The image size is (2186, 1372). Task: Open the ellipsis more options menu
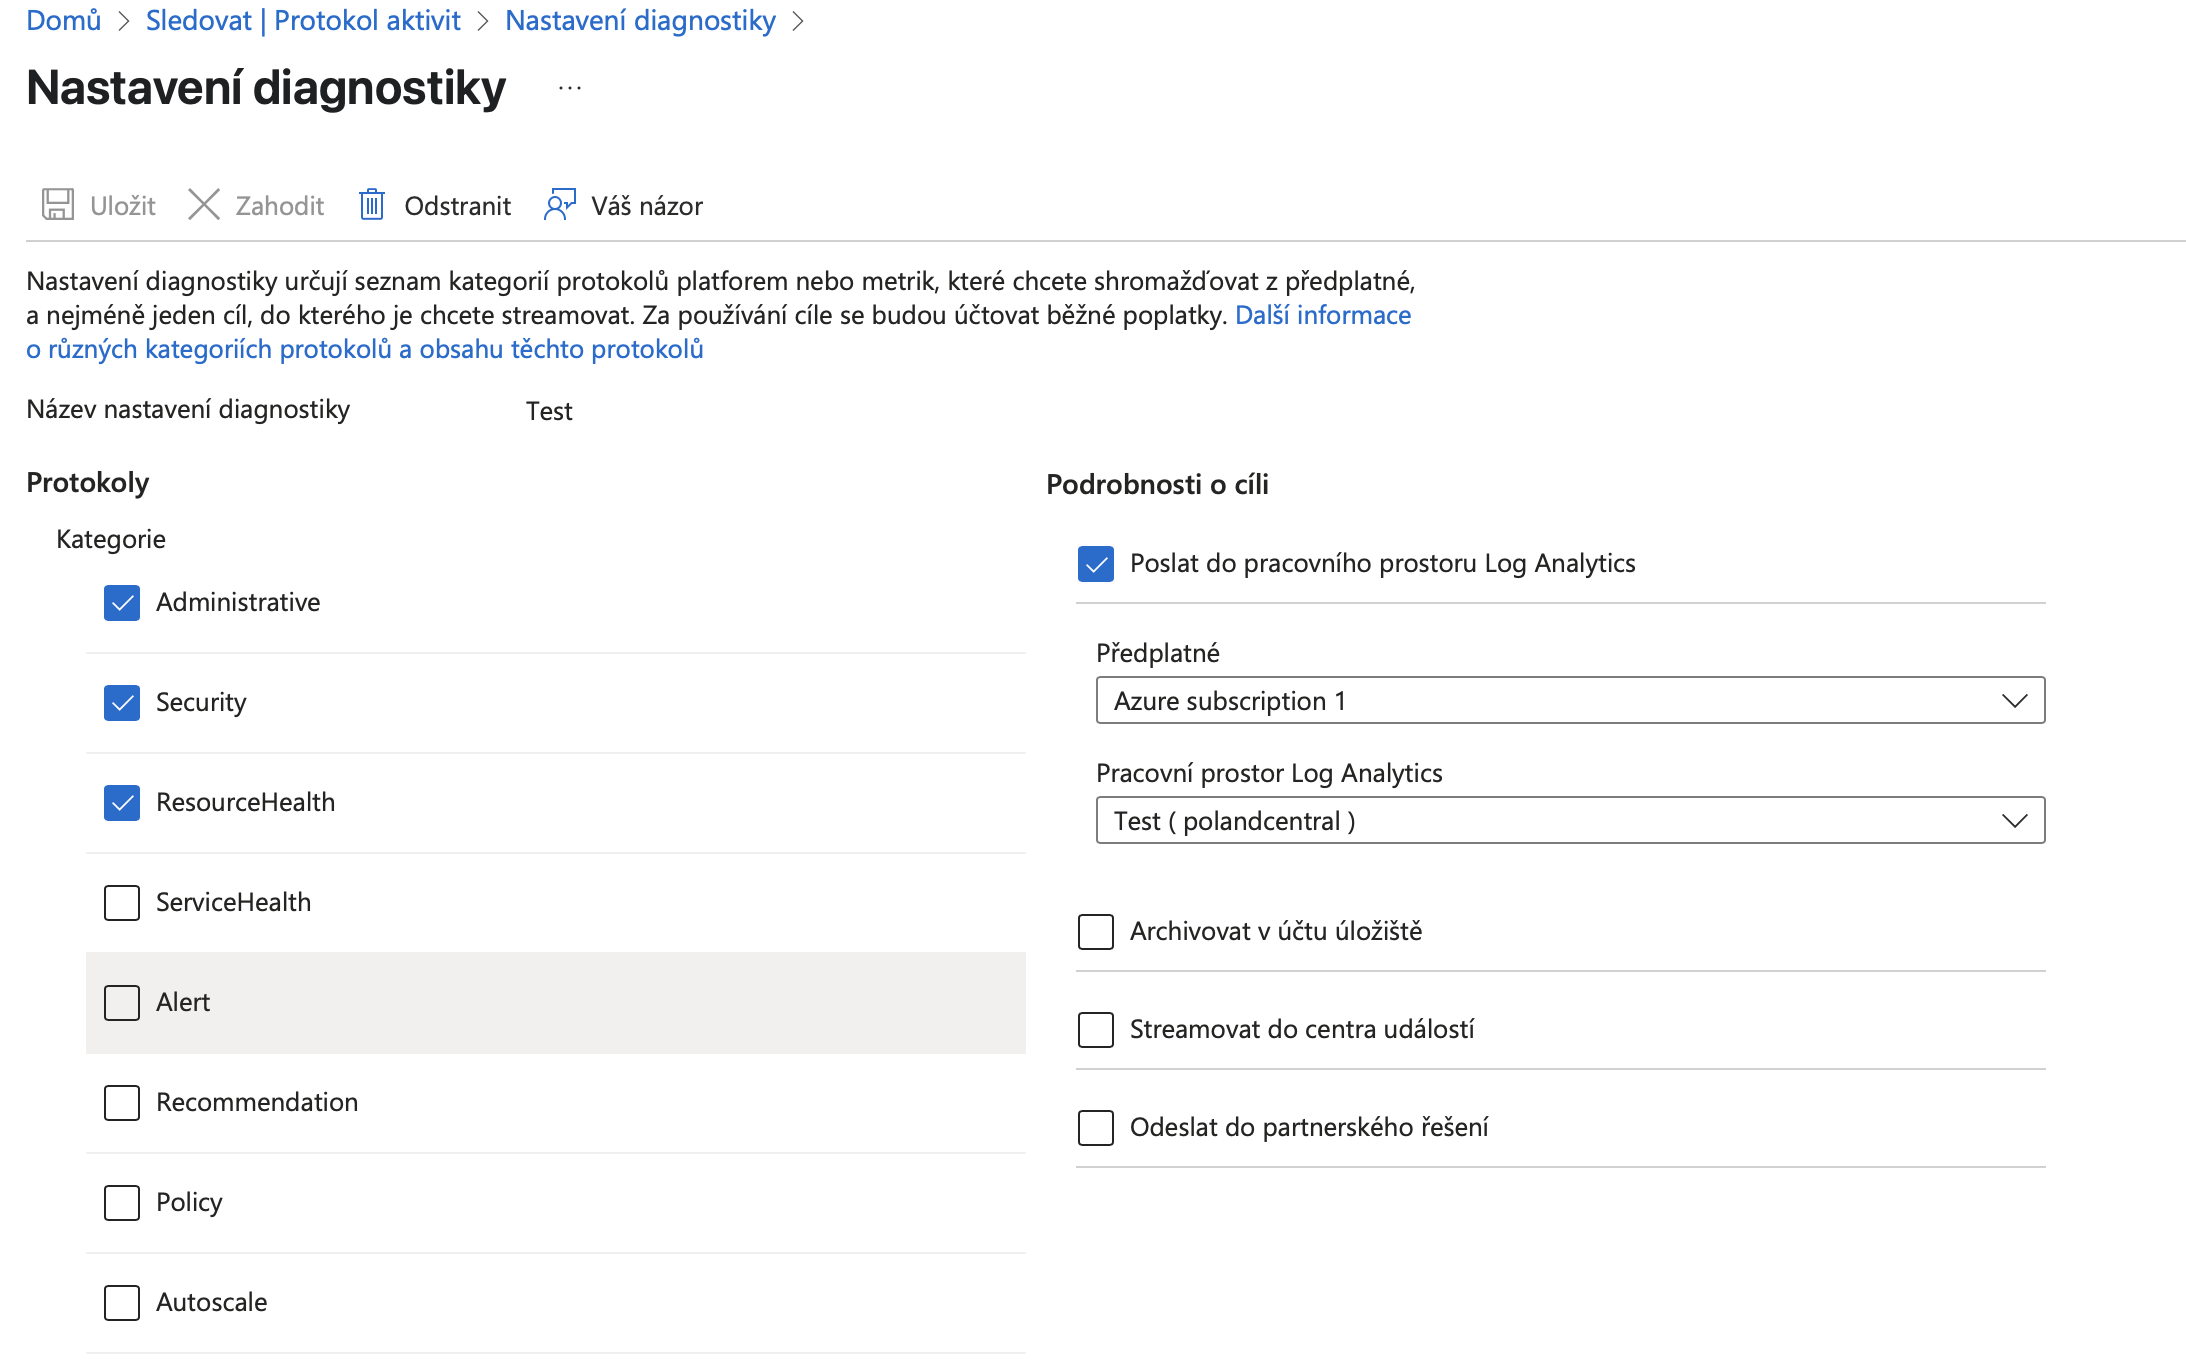click(570, 88)
